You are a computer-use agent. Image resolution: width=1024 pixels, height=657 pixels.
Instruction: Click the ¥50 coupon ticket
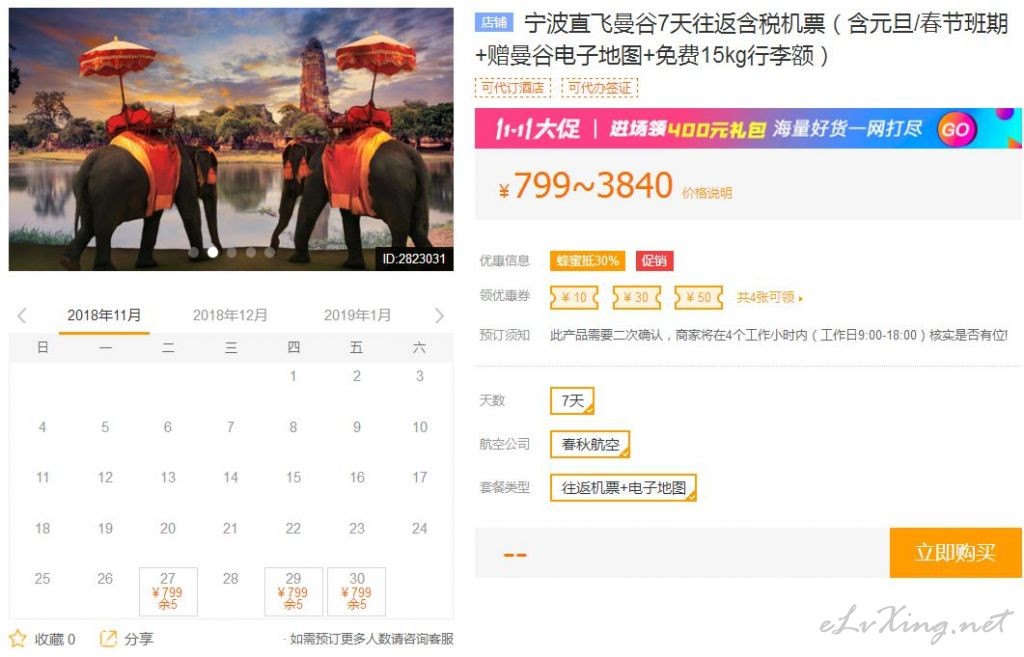pos(699,298)
